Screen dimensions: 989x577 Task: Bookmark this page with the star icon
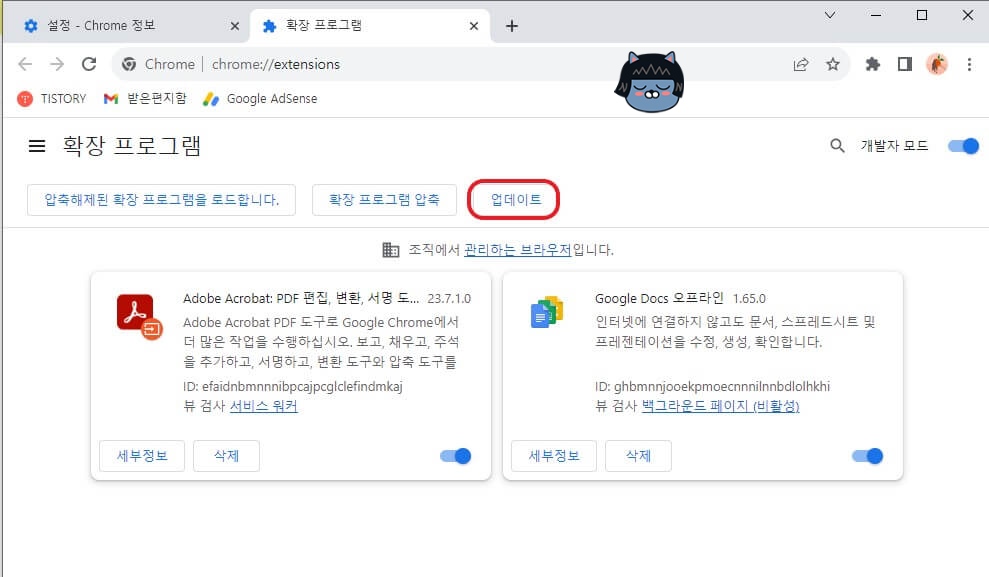point(834,63)
